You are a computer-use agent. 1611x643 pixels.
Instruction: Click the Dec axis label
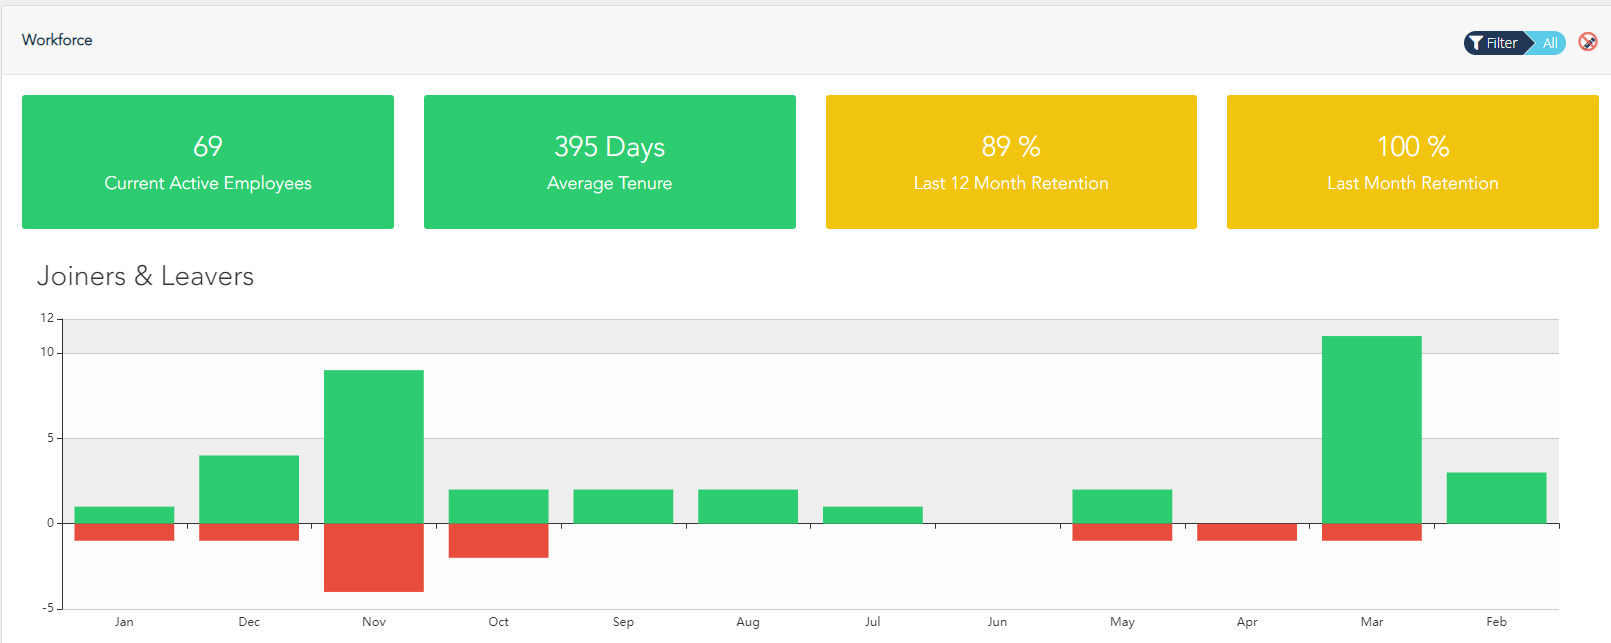[249, 622]
